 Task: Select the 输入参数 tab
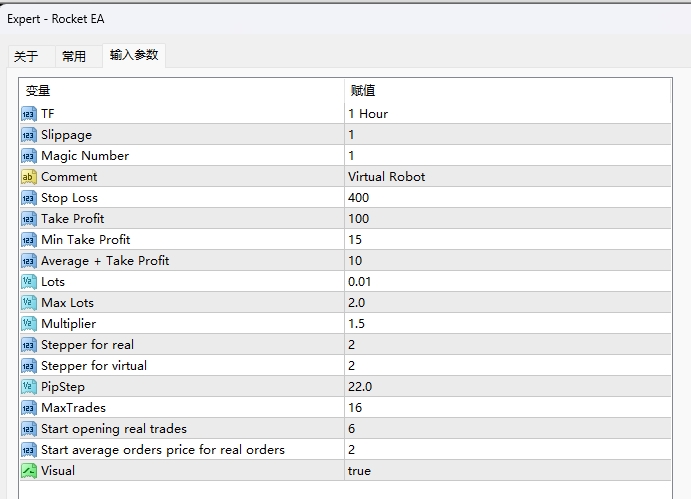133,56
